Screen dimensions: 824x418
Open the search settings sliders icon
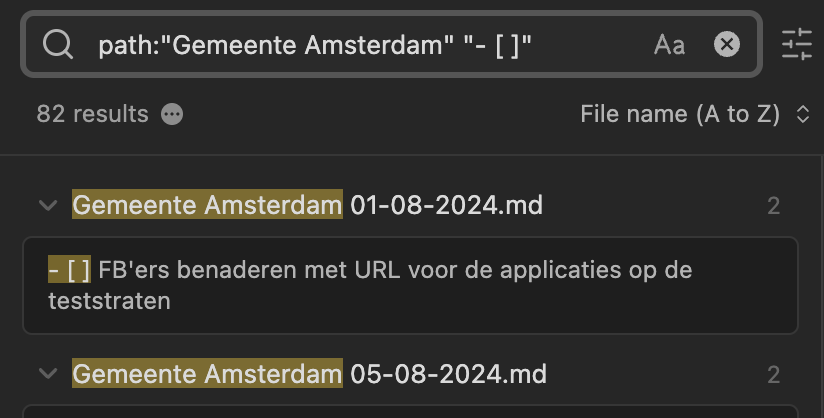click(x=797, y=44)
